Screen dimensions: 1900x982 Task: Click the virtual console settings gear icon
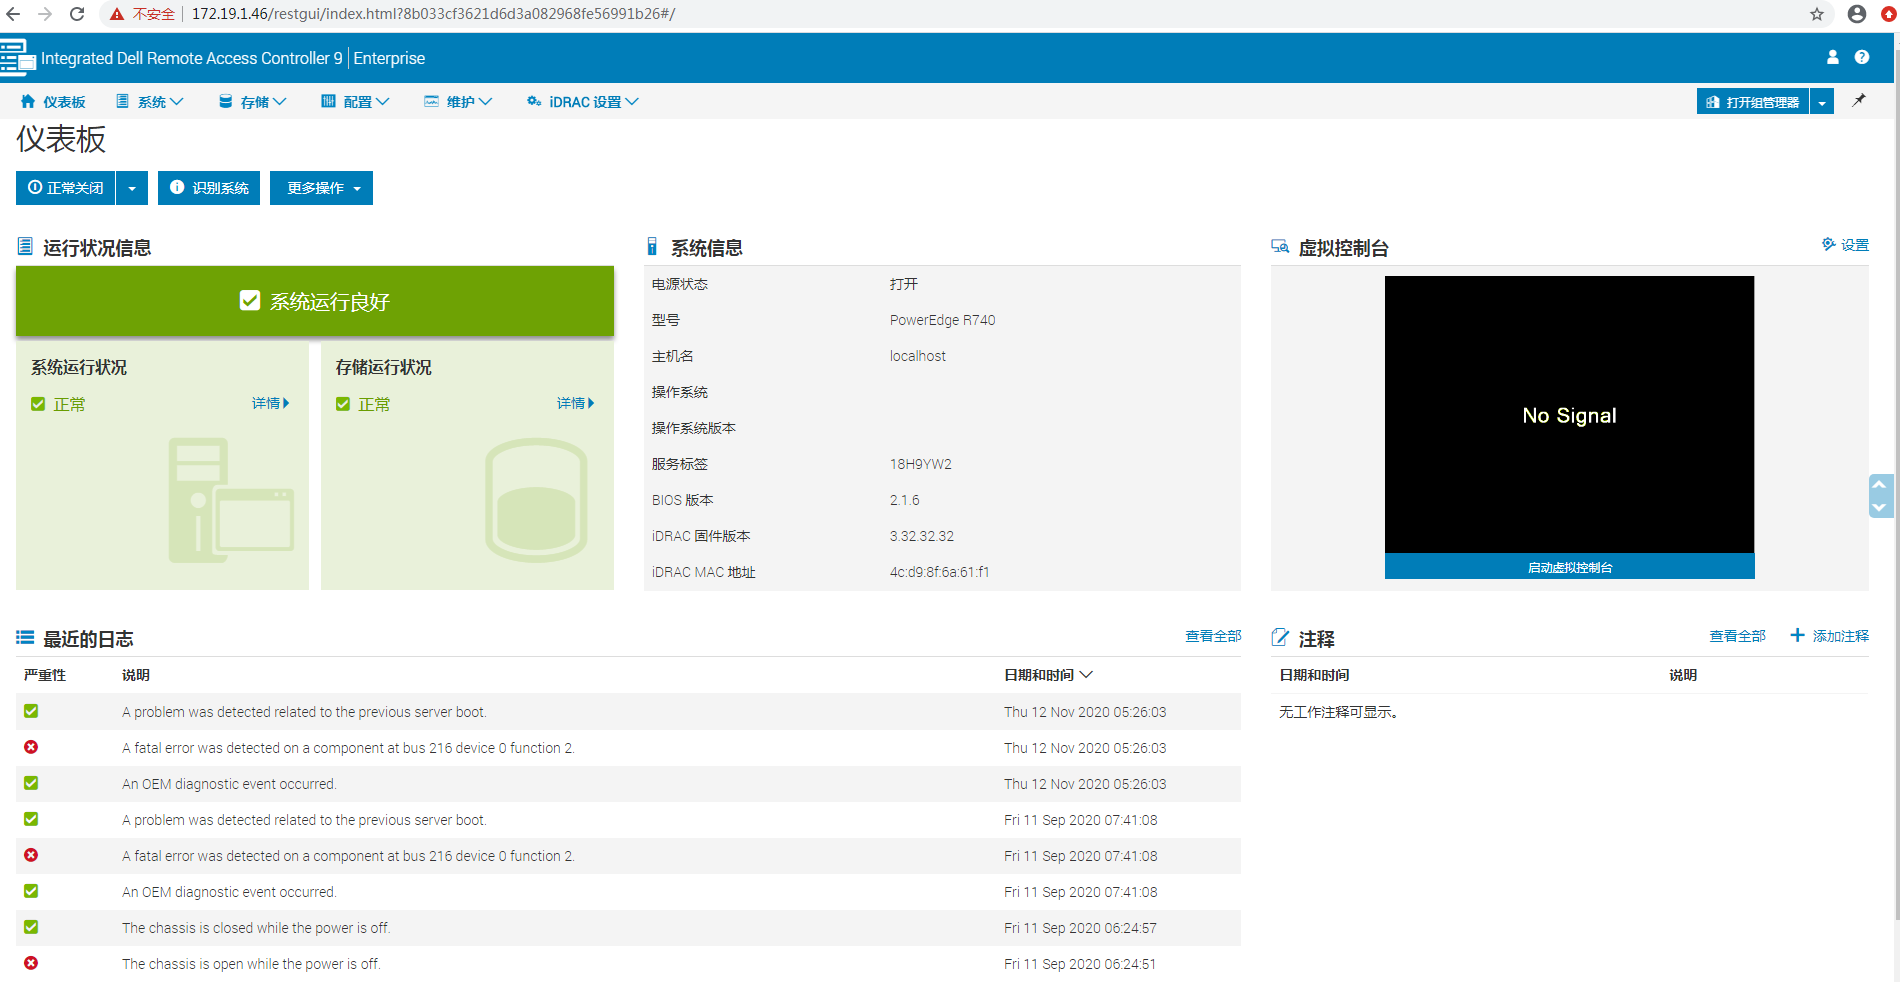[1828, 244]
